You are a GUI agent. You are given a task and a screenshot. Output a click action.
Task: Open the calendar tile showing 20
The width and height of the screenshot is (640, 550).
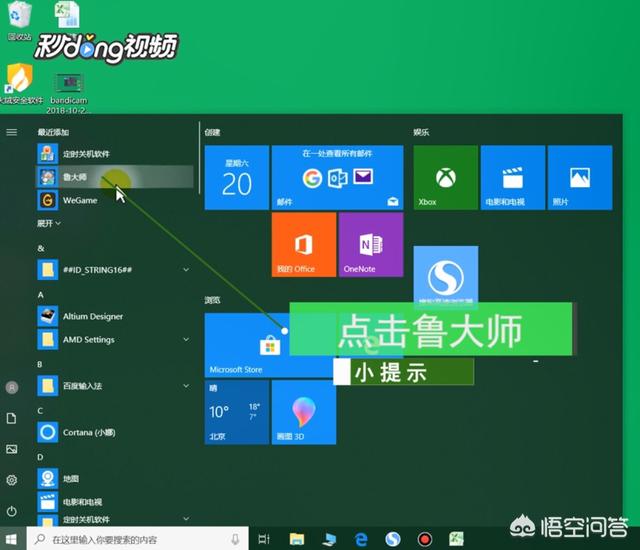click(236, 177)
